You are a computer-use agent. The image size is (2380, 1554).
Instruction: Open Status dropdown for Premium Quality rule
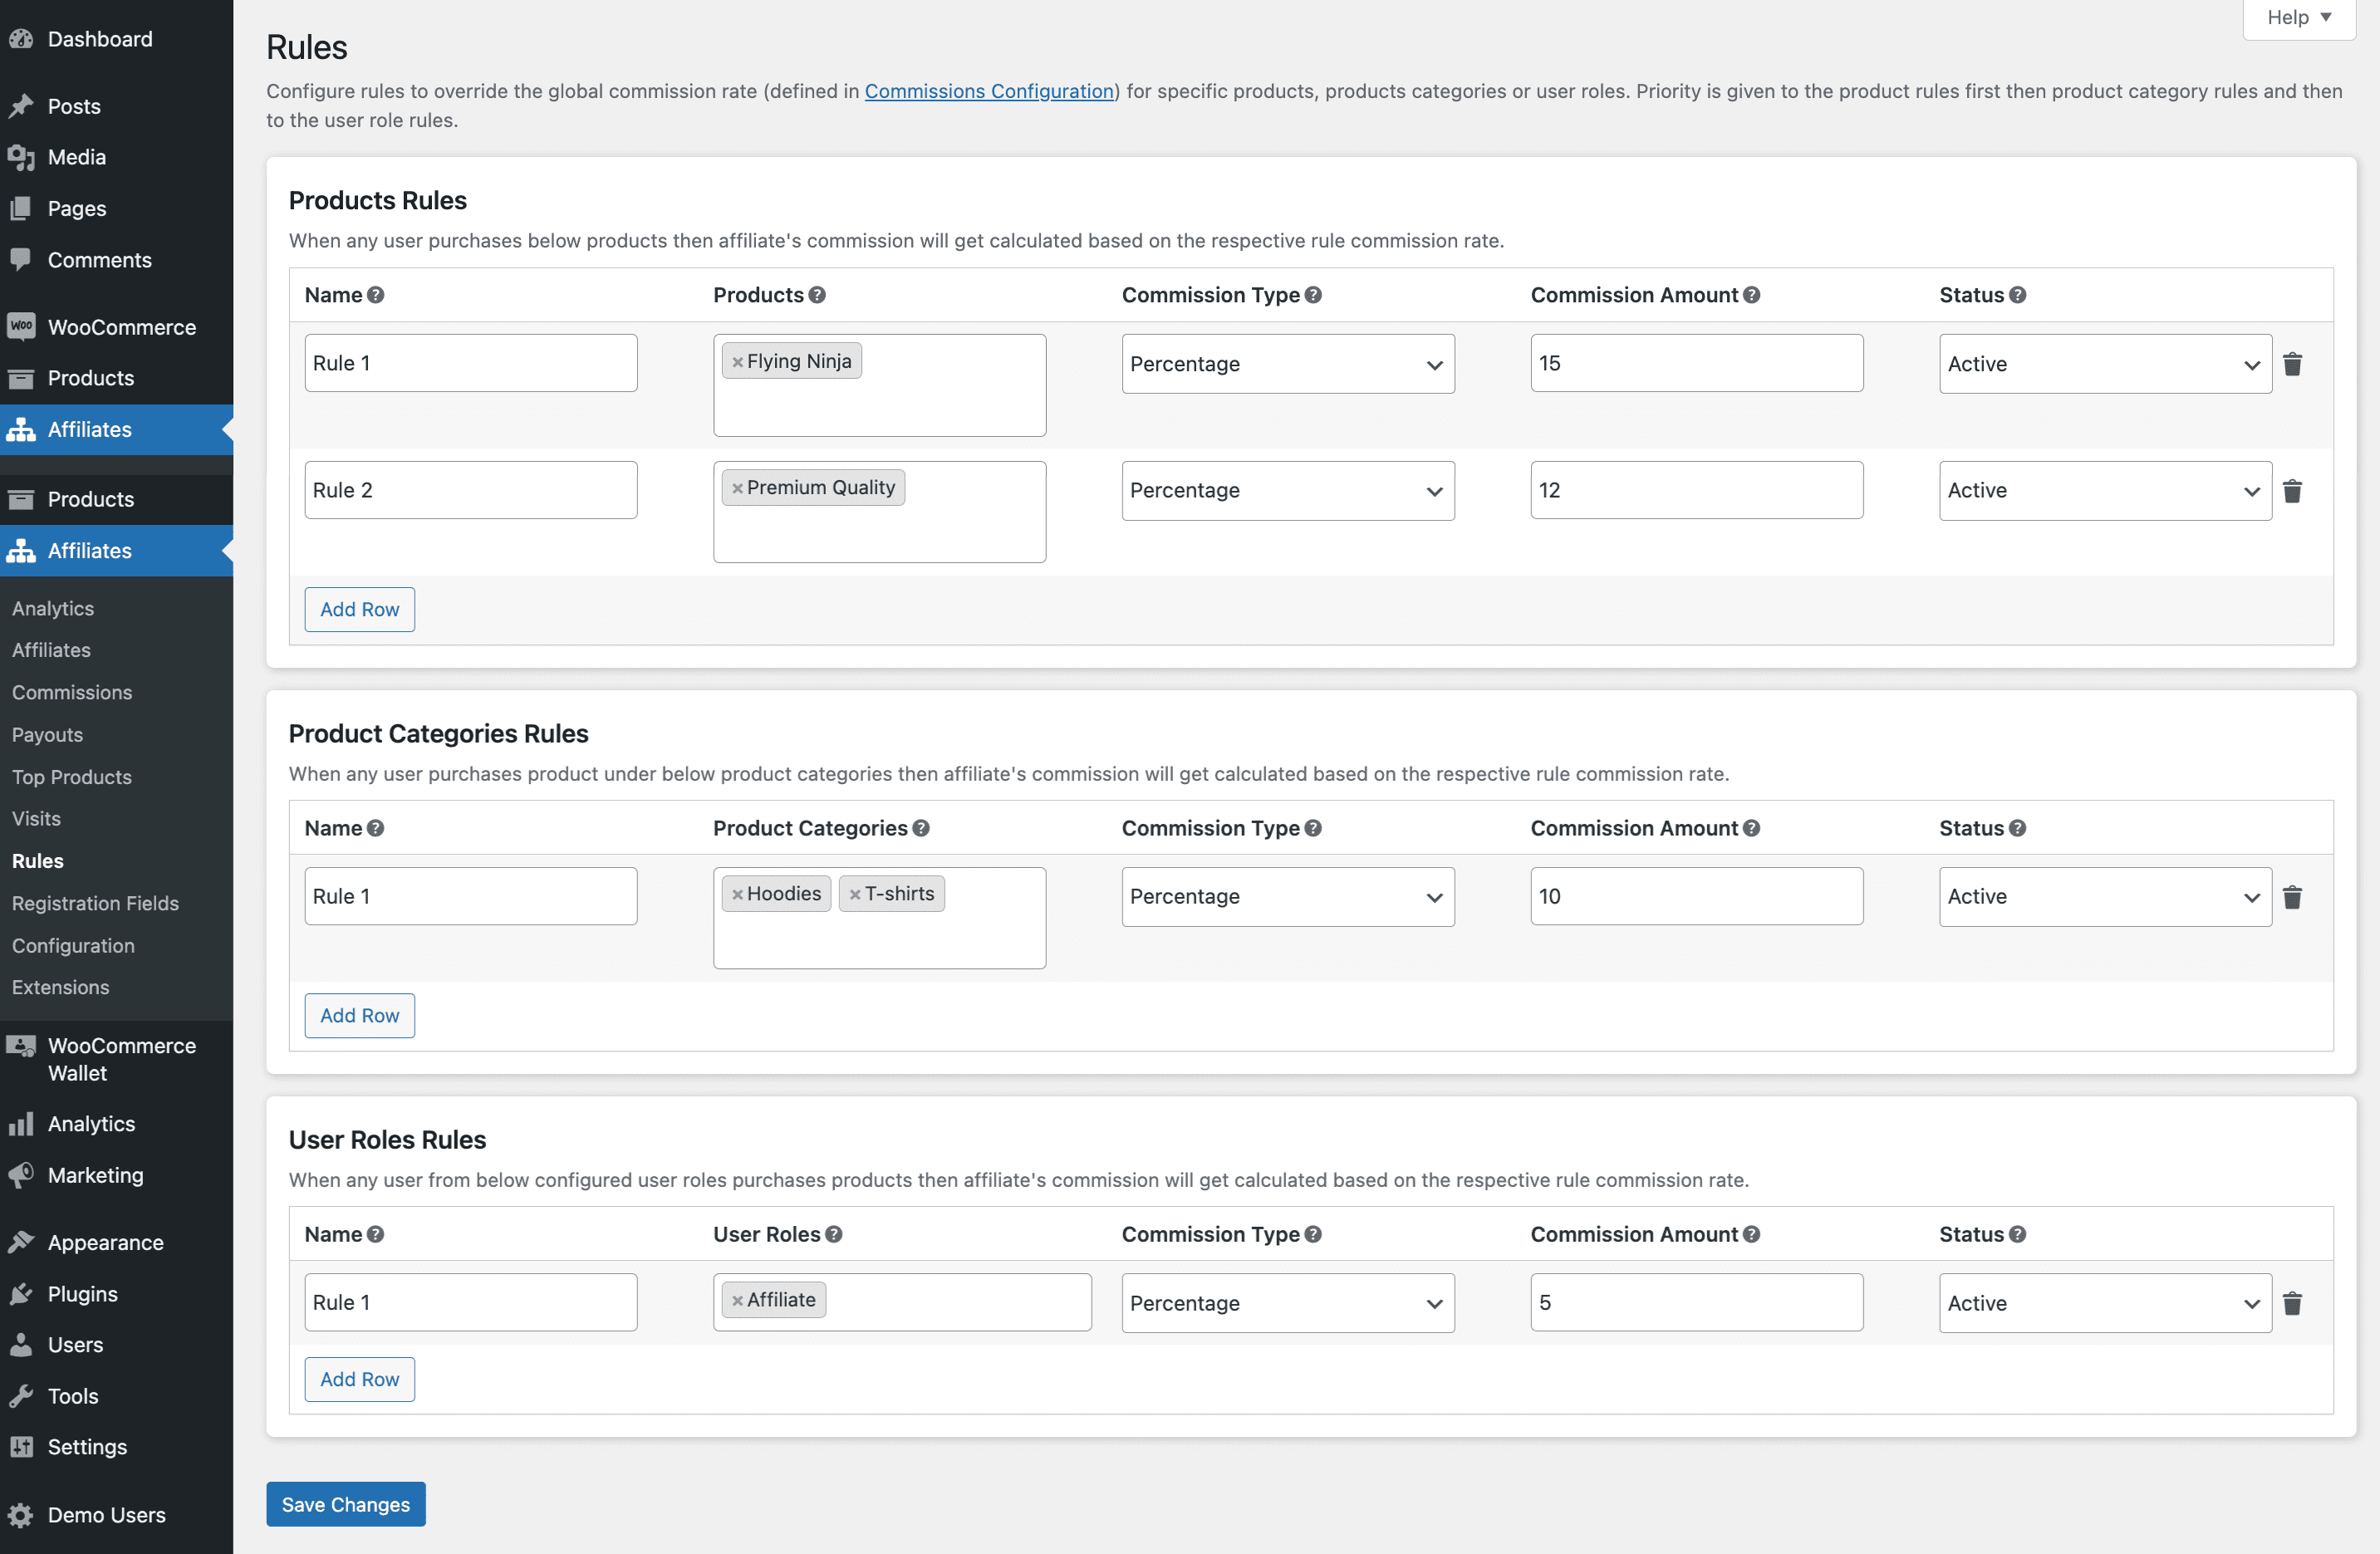[x=2104, y=491]
